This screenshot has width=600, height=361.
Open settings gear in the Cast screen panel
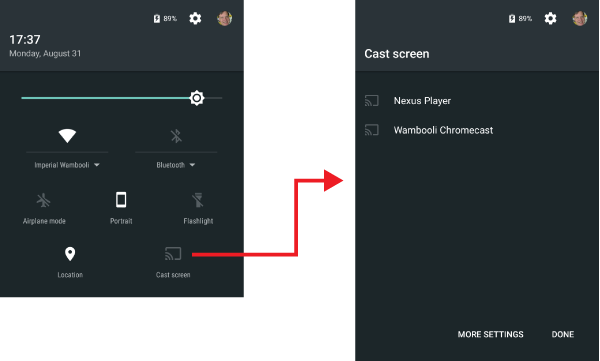[x=550, y=18]
